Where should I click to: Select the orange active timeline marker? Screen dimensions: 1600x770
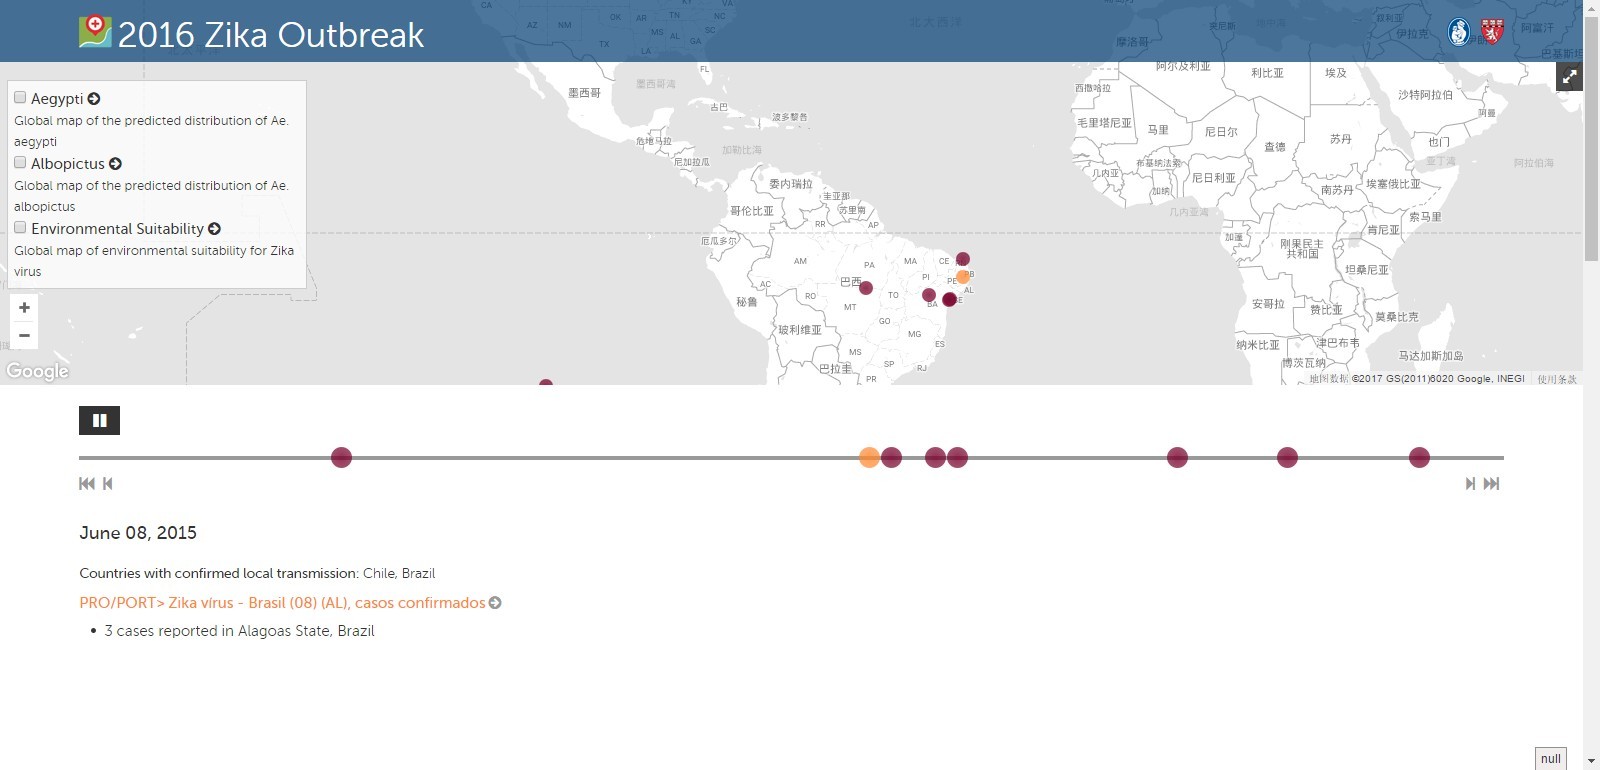869,458
